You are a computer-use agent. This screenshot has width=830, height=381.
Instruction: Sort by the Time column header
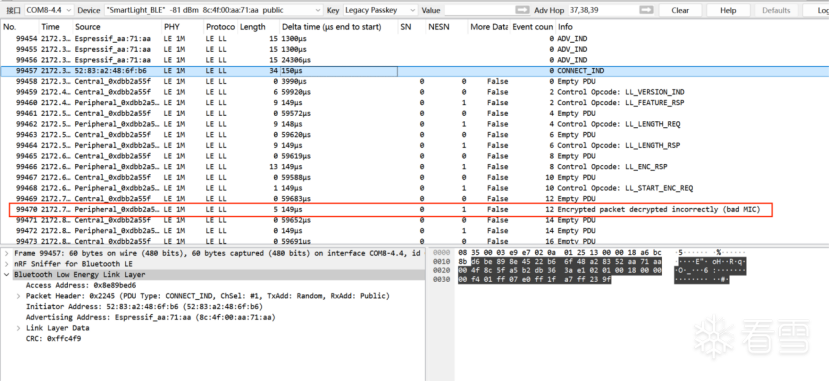click(x=55, y=27)
